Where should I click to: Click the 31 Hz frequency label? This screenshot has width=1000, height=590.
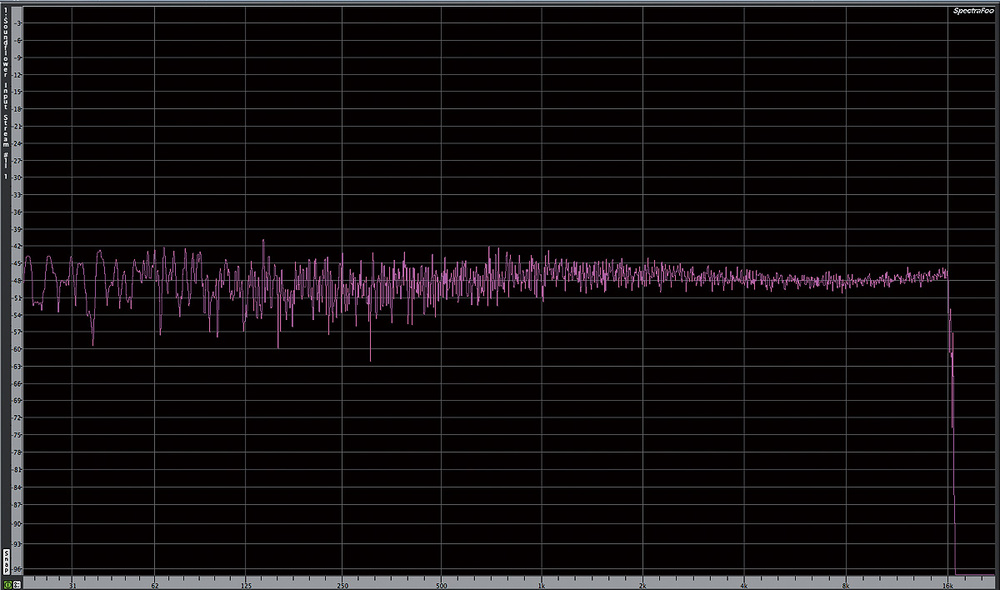pos(73,586)
